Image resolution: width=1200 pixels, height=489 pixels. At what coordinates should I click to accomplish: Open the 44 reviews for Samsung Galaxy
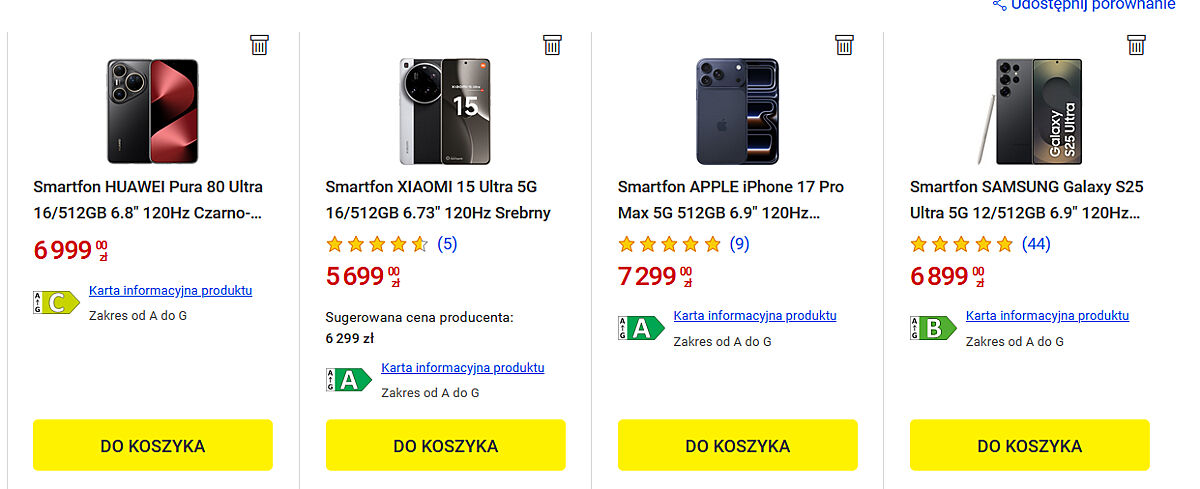pos(1036,243)
